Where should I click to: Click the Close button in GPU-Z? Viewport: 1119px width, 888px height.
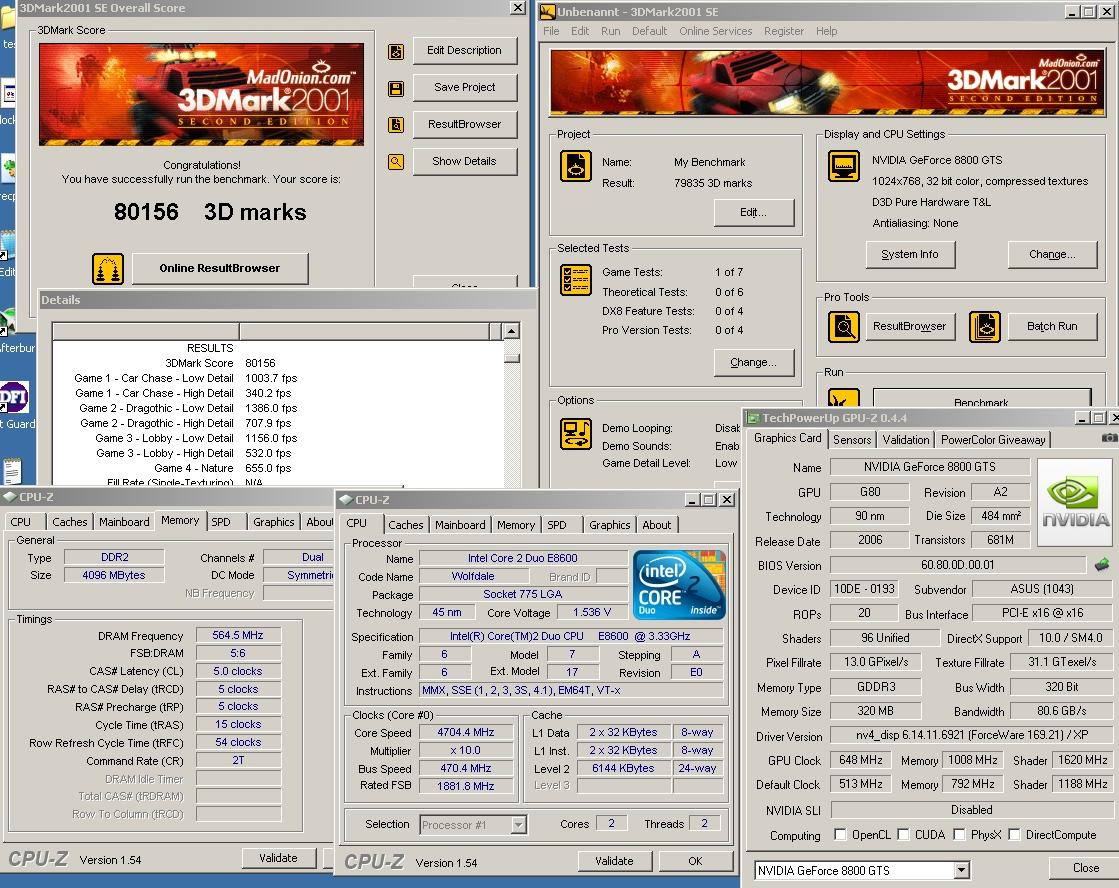click(1085, 868)
